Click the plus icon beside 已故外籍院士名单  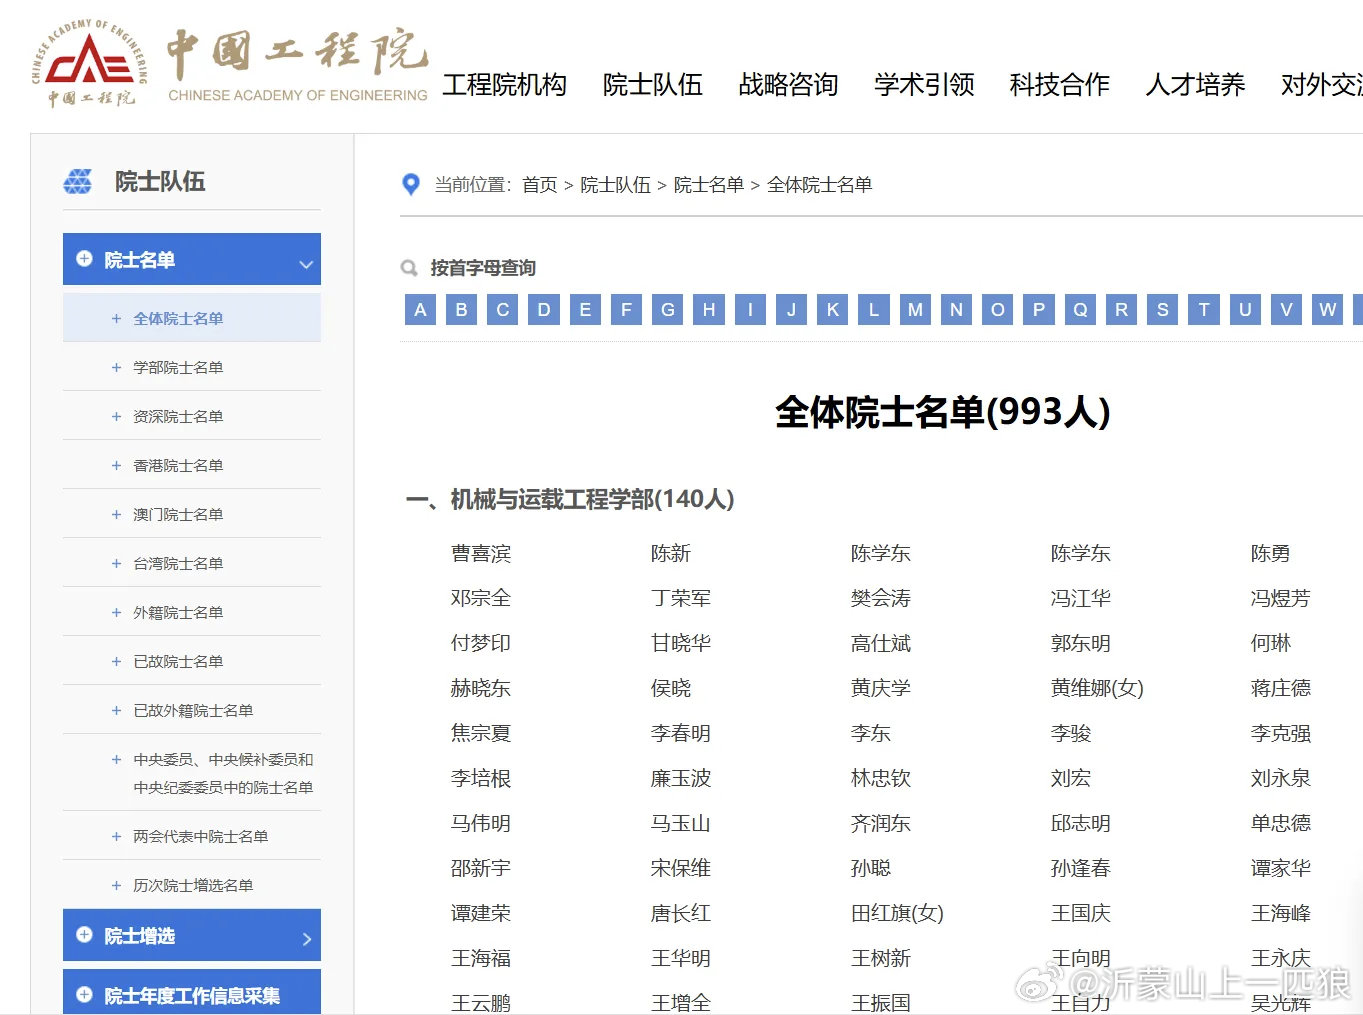point(116,711)
